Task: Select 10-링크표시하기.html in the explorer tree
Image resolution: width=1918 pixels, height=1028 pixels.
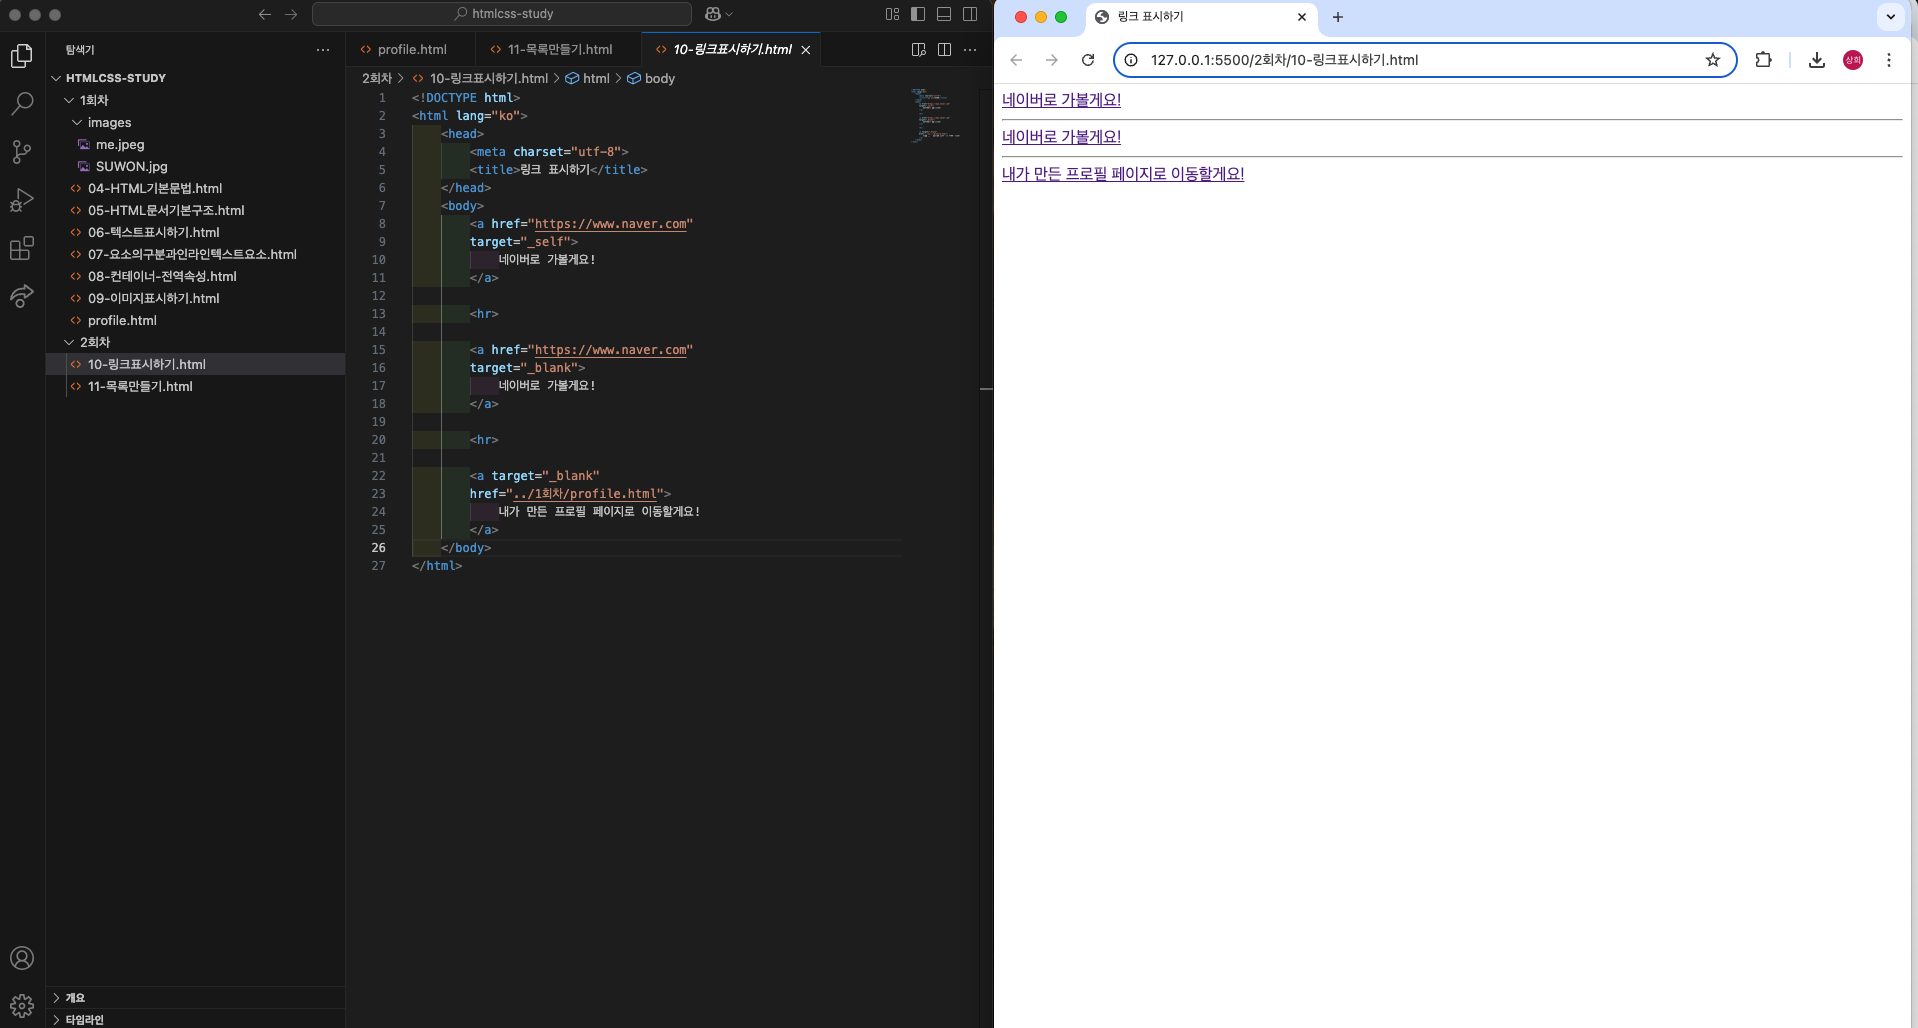Action: click(195, 364)
